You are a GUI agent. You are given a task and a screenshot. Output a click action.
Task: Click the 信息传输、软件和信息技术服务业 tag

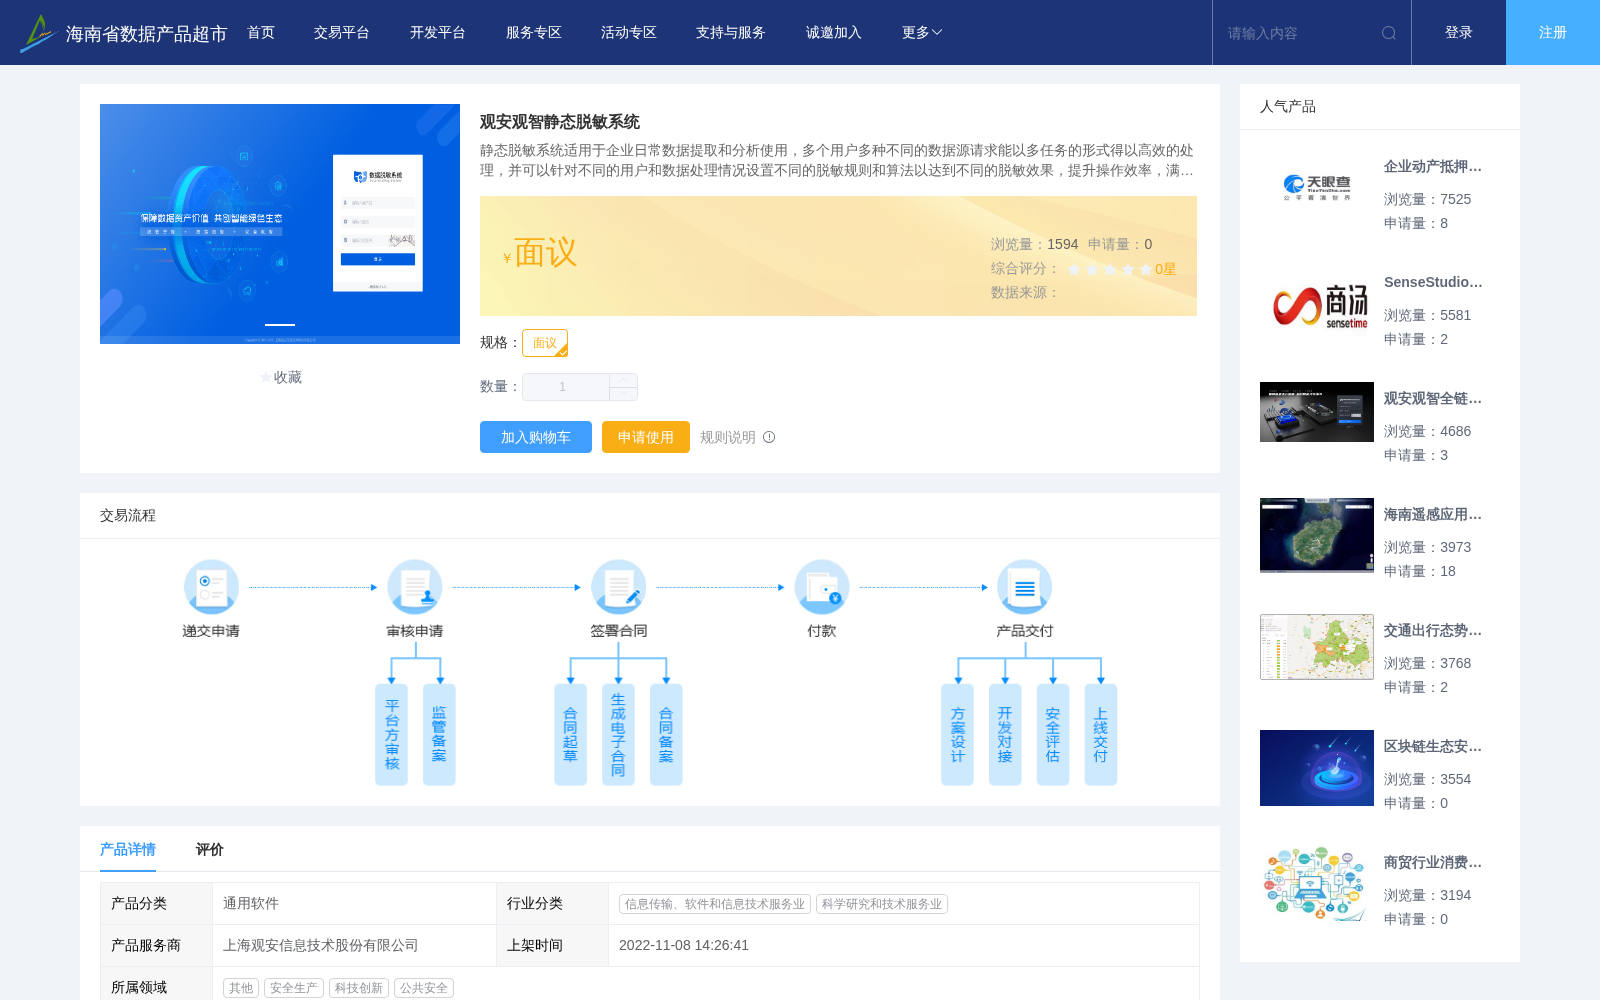(715, 904)
